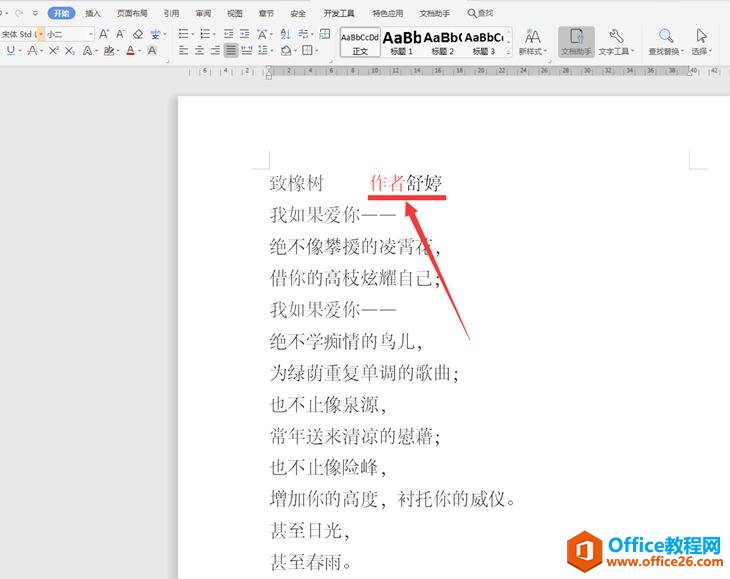Click the poem title 致橡树
730x579 pixels.
[297, 183]
